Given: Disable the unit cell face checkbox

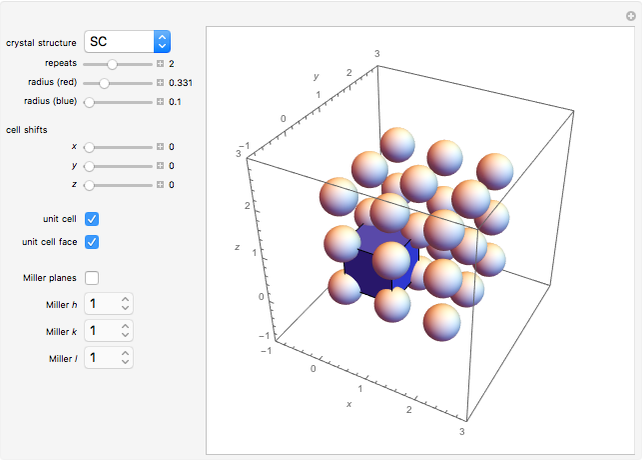Looking at the screenshot, I should pyautogui.click(x=92, y=241).
